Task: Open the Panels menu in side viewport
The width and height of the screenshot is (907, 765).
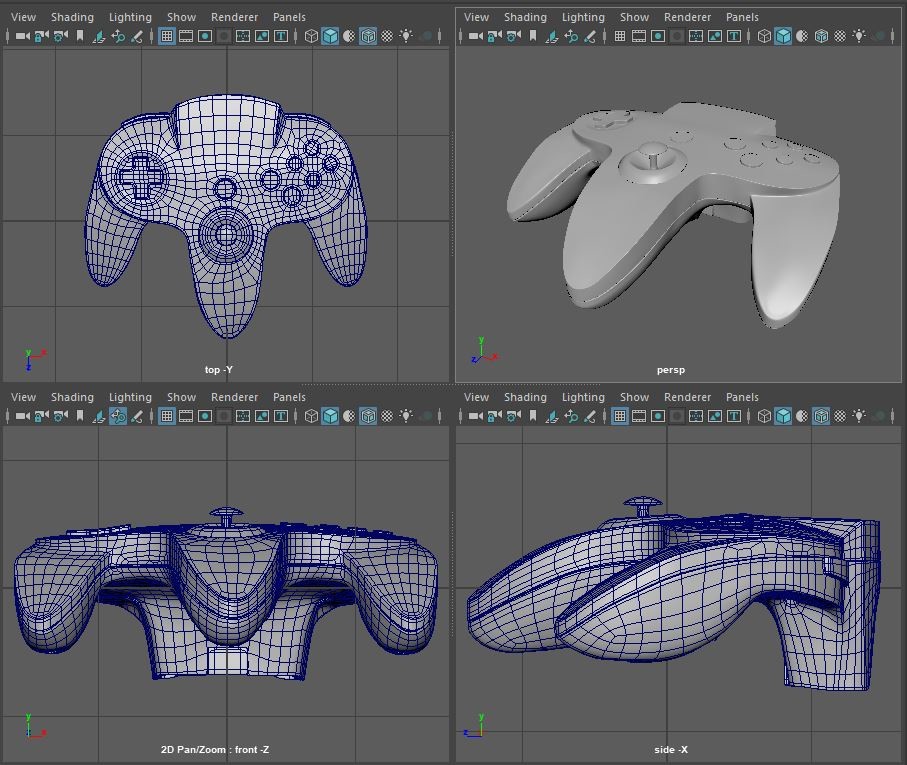Action: click(x=743, y=397)
